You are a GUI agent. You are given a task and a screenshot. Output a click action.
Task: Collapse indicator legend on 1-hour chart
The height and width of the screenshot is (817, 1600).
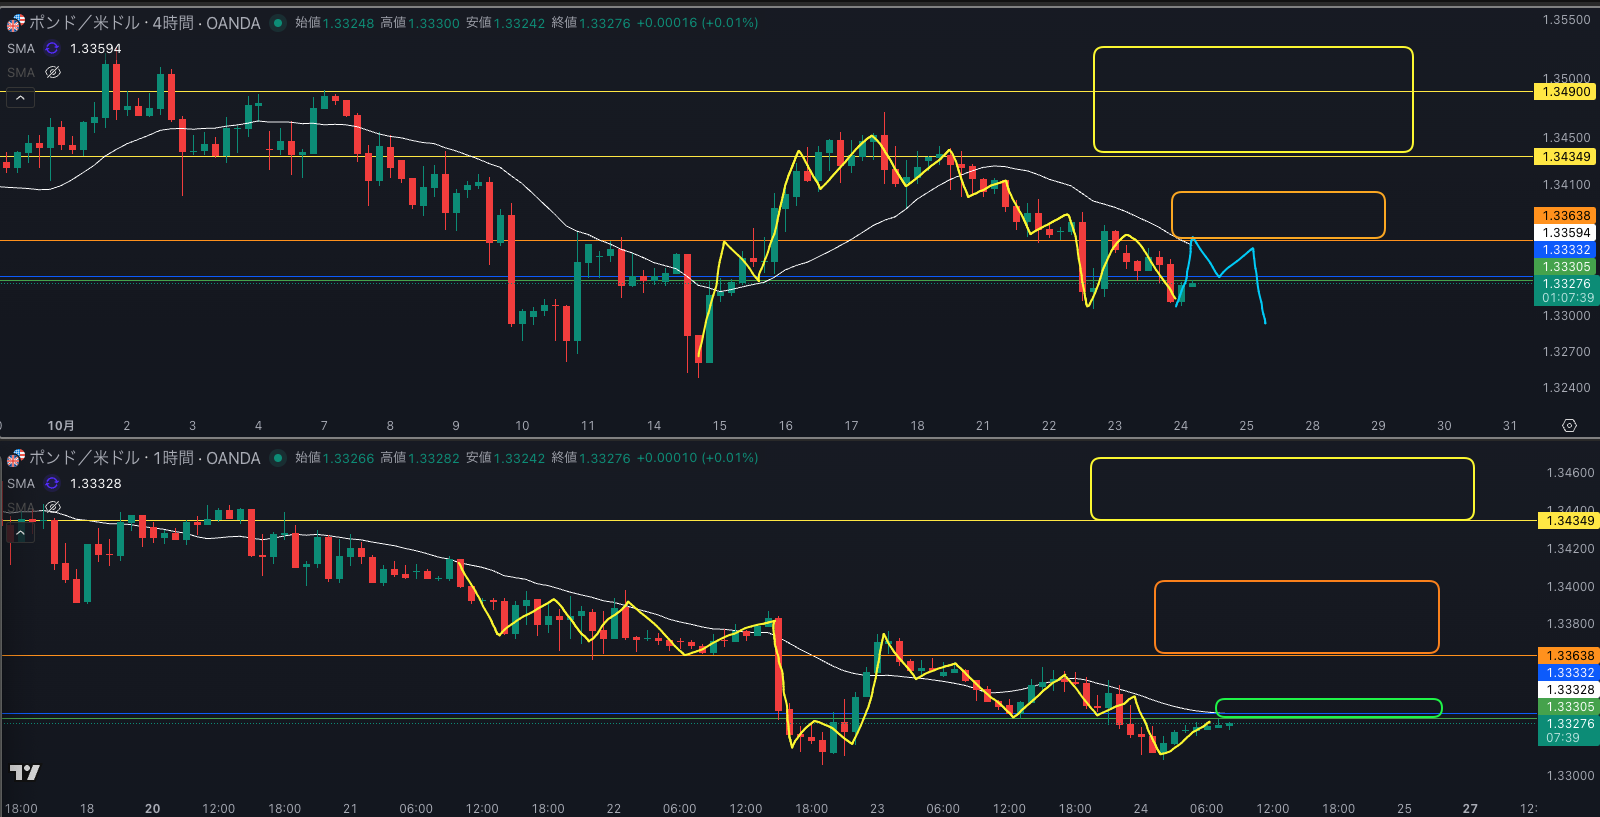(20, 533)
